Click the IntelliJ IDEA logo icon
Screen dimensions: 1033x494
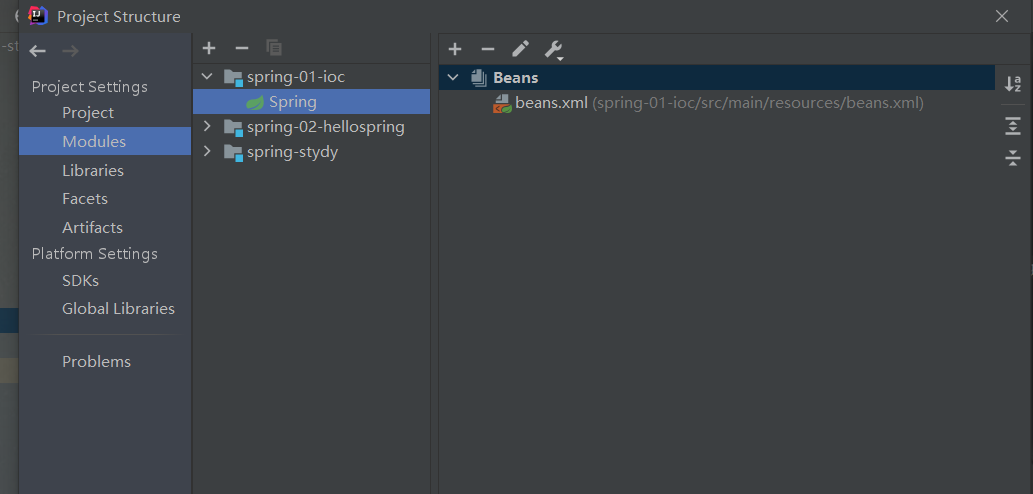point(38,16)
